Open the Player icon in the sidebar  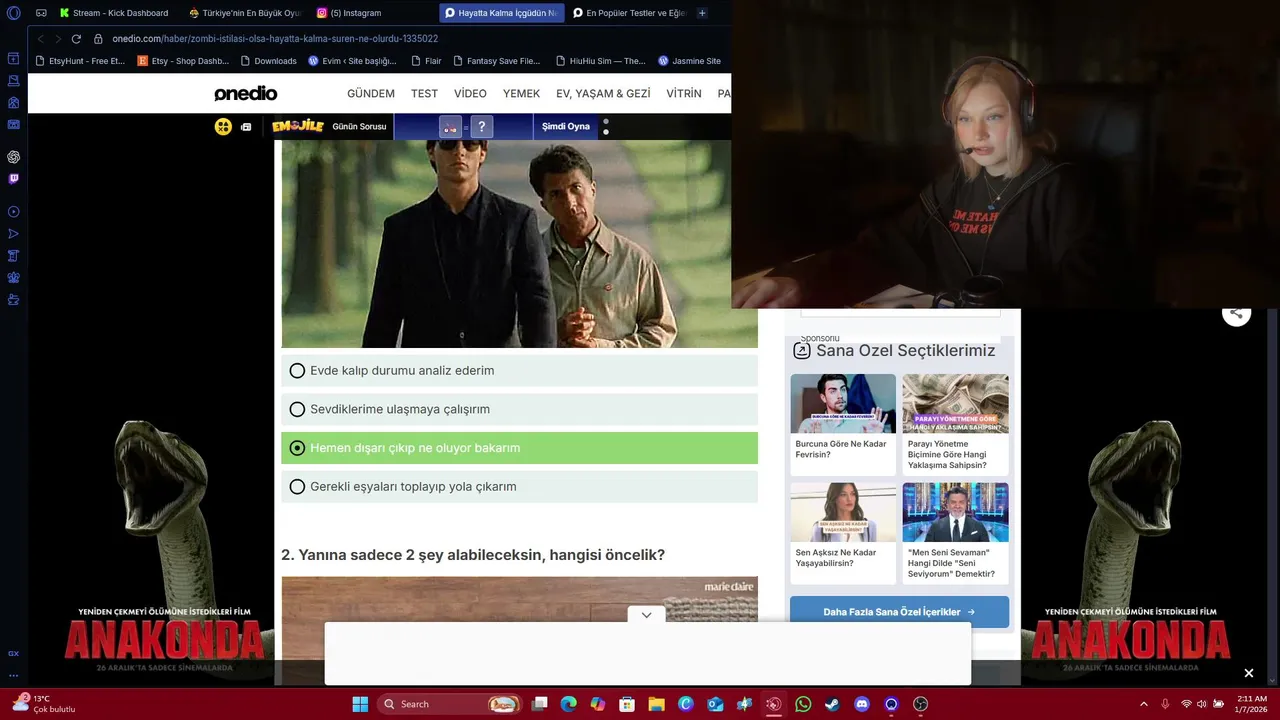click(x=13, y=212)
